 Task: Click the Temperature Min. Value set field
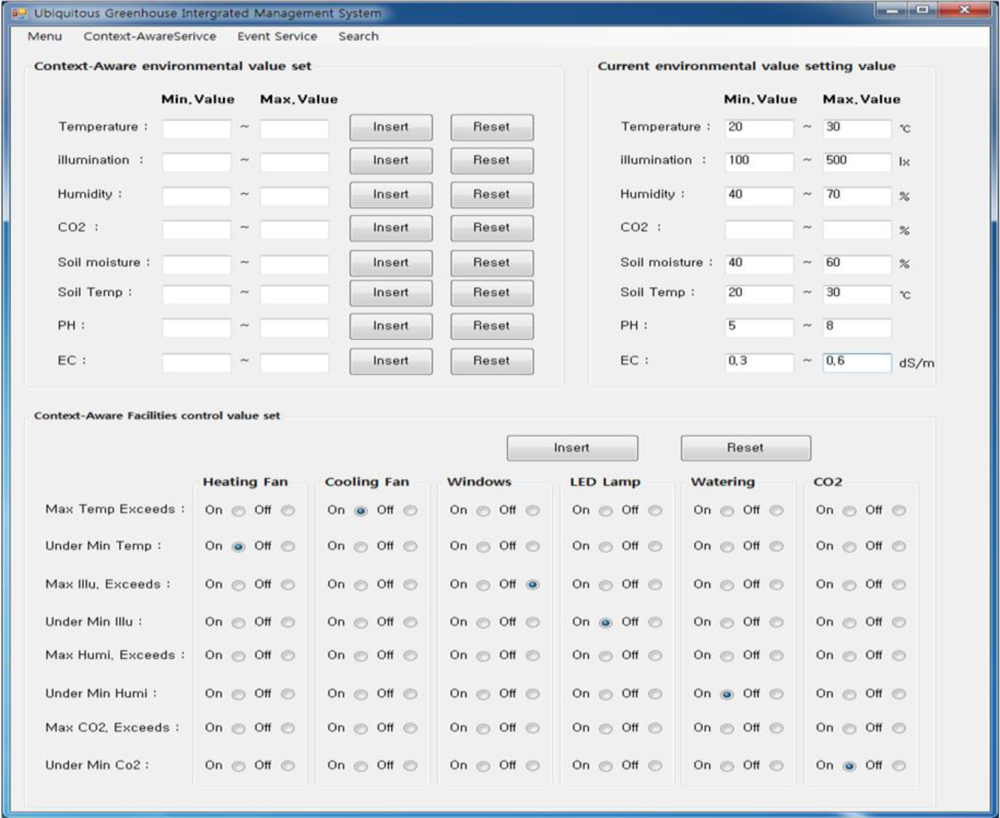[x=197, y=128]
